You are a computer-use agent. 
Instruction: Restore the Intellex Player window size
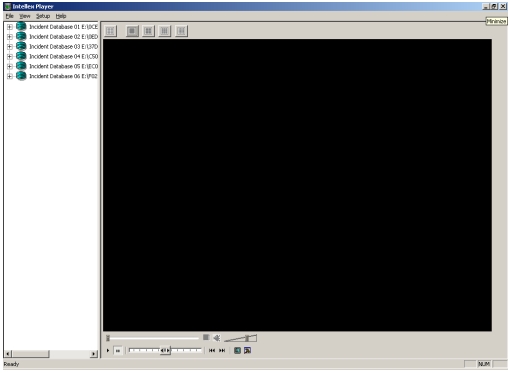494,6
